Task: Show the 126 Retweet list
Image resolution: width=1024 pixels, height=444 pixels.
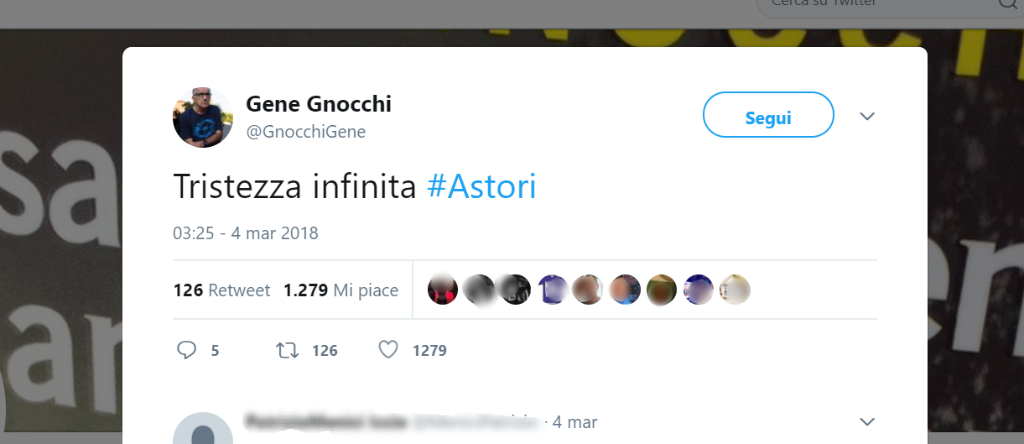Action: pos(222,290)
